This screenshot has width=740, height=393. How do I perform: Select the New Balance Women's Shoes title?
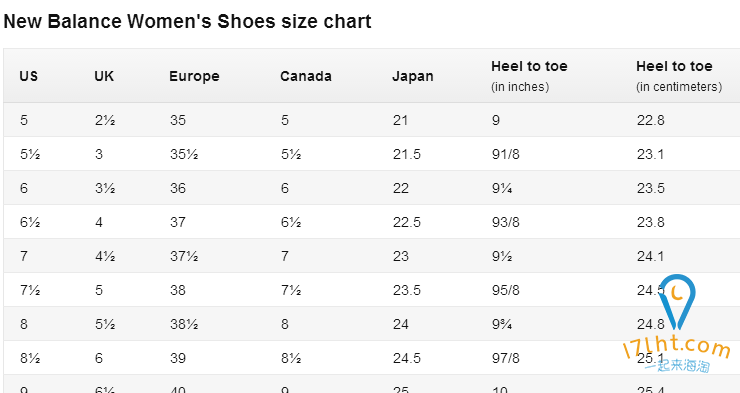[187, 21]
